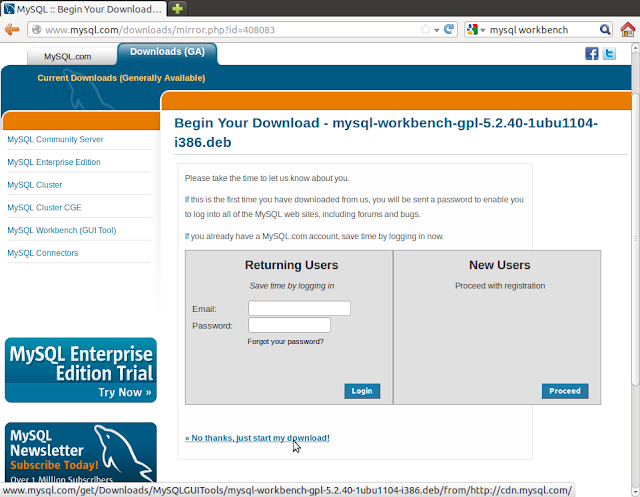This screenshot has width=640, height=497.
Task: Open the search engine selector dropdown
Action: 476,29
